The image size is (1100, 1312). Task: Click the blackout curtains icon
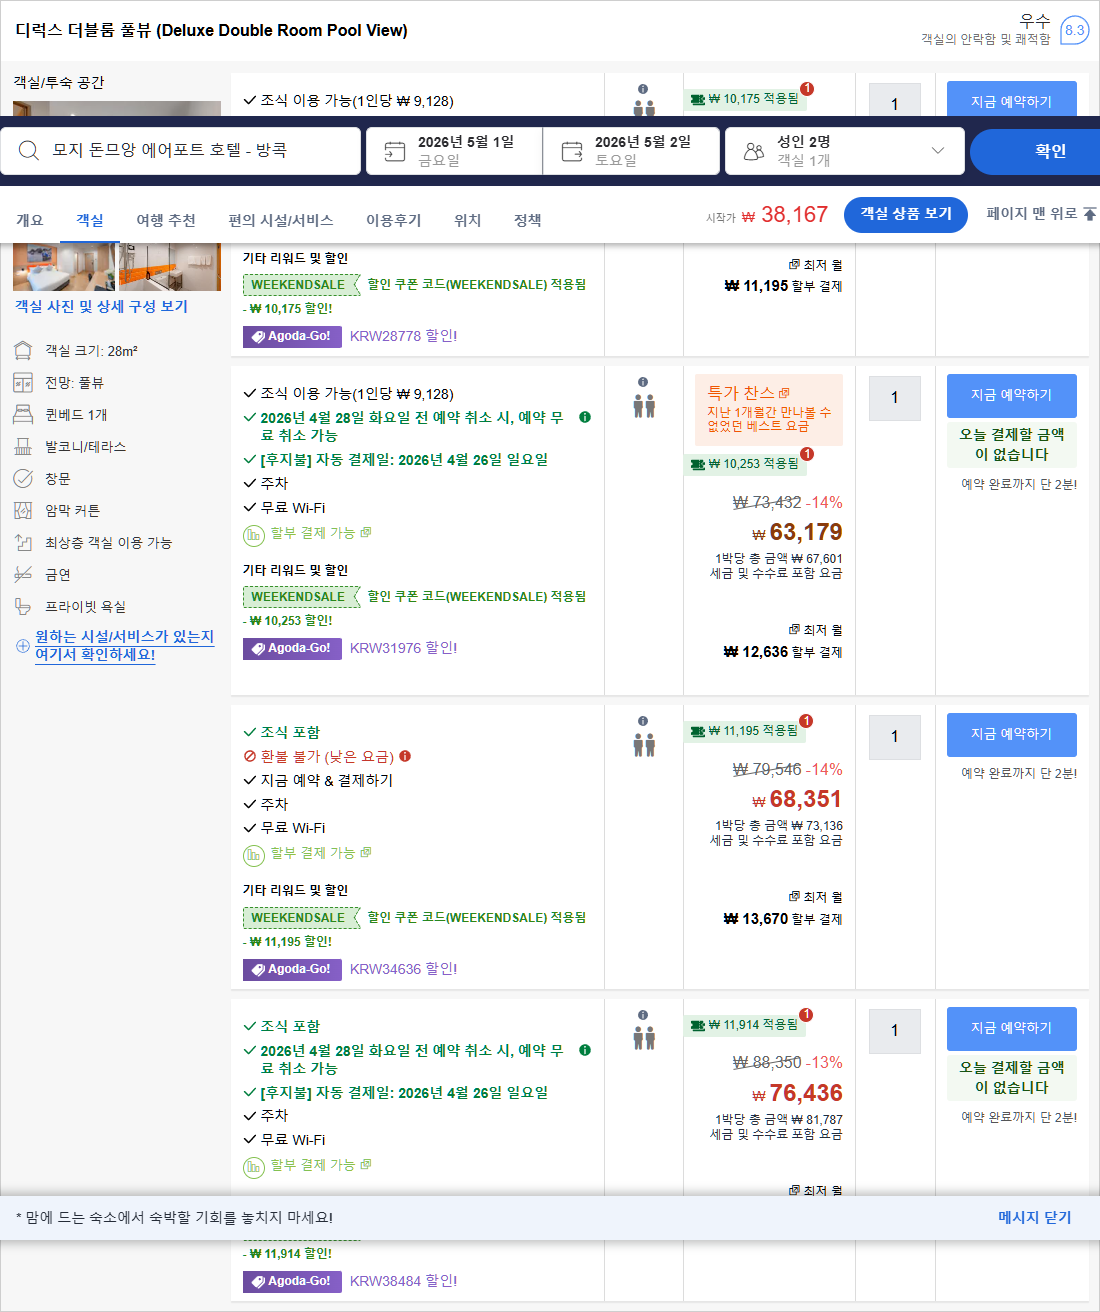click(23, 511)
